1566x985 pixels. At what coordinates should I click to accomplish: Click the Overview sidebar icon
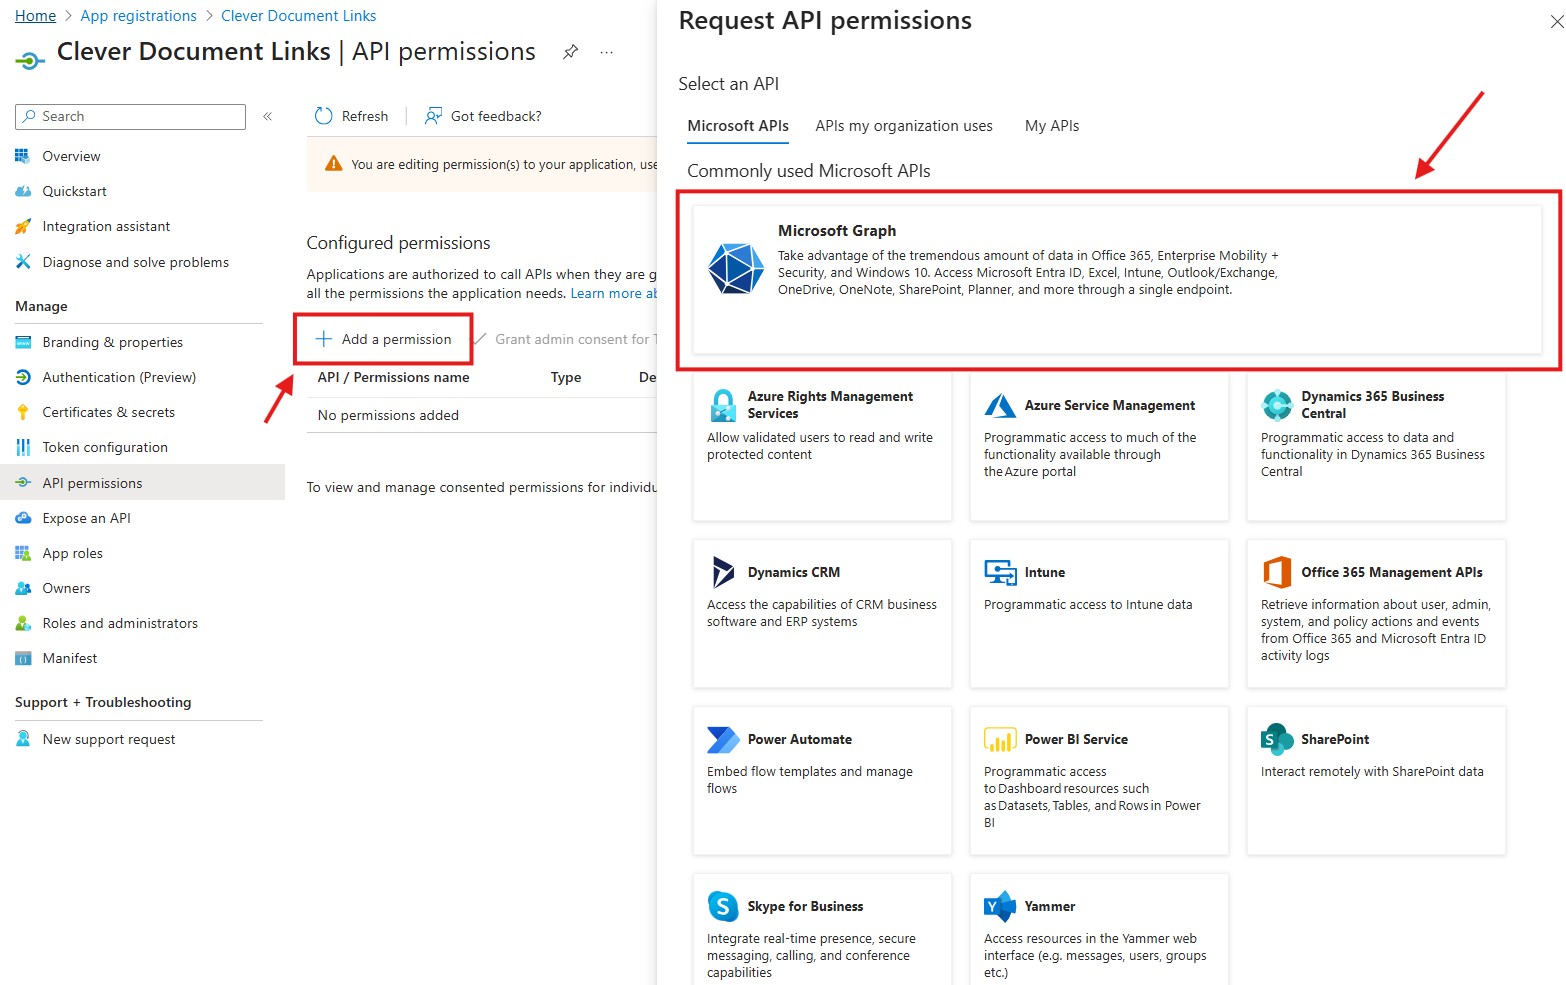pos(23,156)
